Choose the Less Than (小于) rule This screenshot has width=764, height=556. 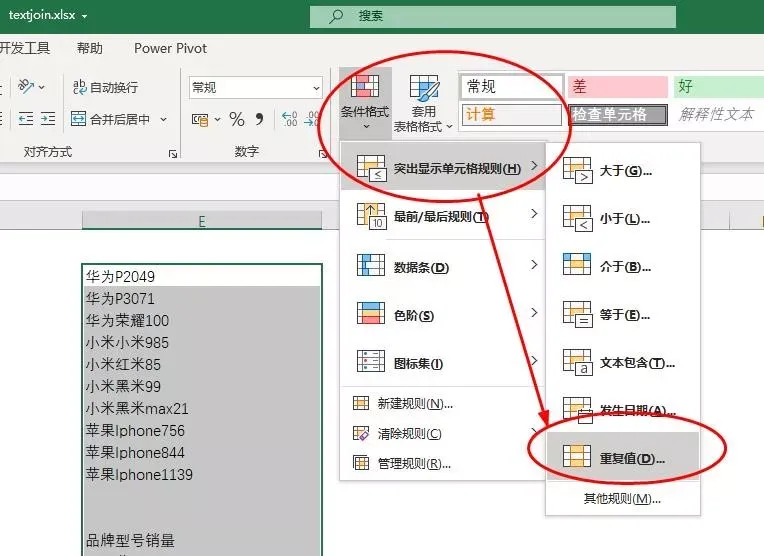(x=623, y=219)
